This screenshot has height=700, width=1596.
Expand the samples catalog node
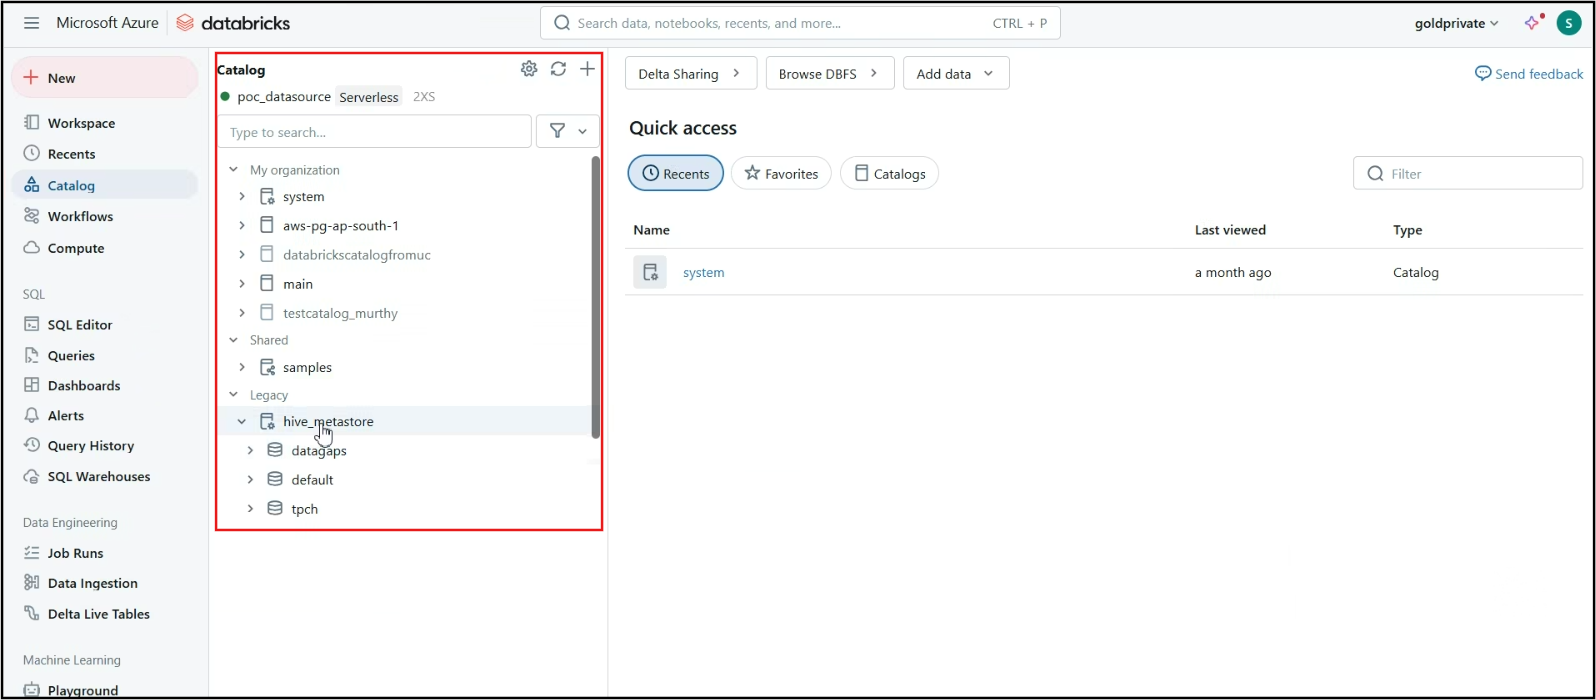point(242,368)
